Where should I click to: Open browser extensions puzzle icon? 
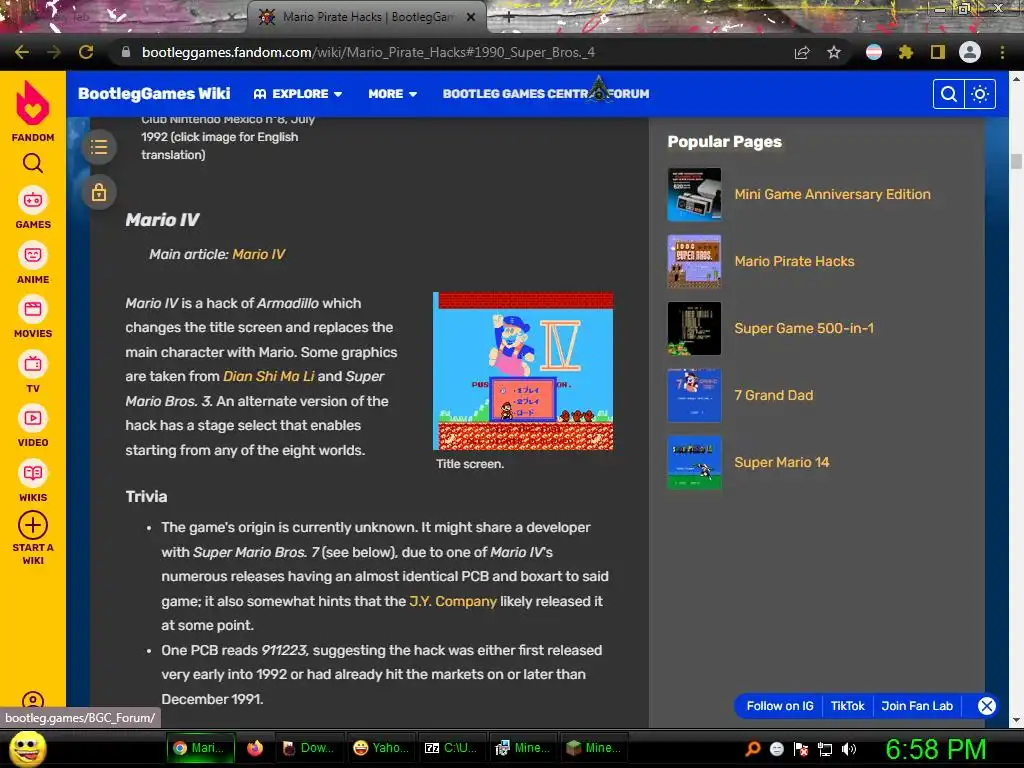906,52
